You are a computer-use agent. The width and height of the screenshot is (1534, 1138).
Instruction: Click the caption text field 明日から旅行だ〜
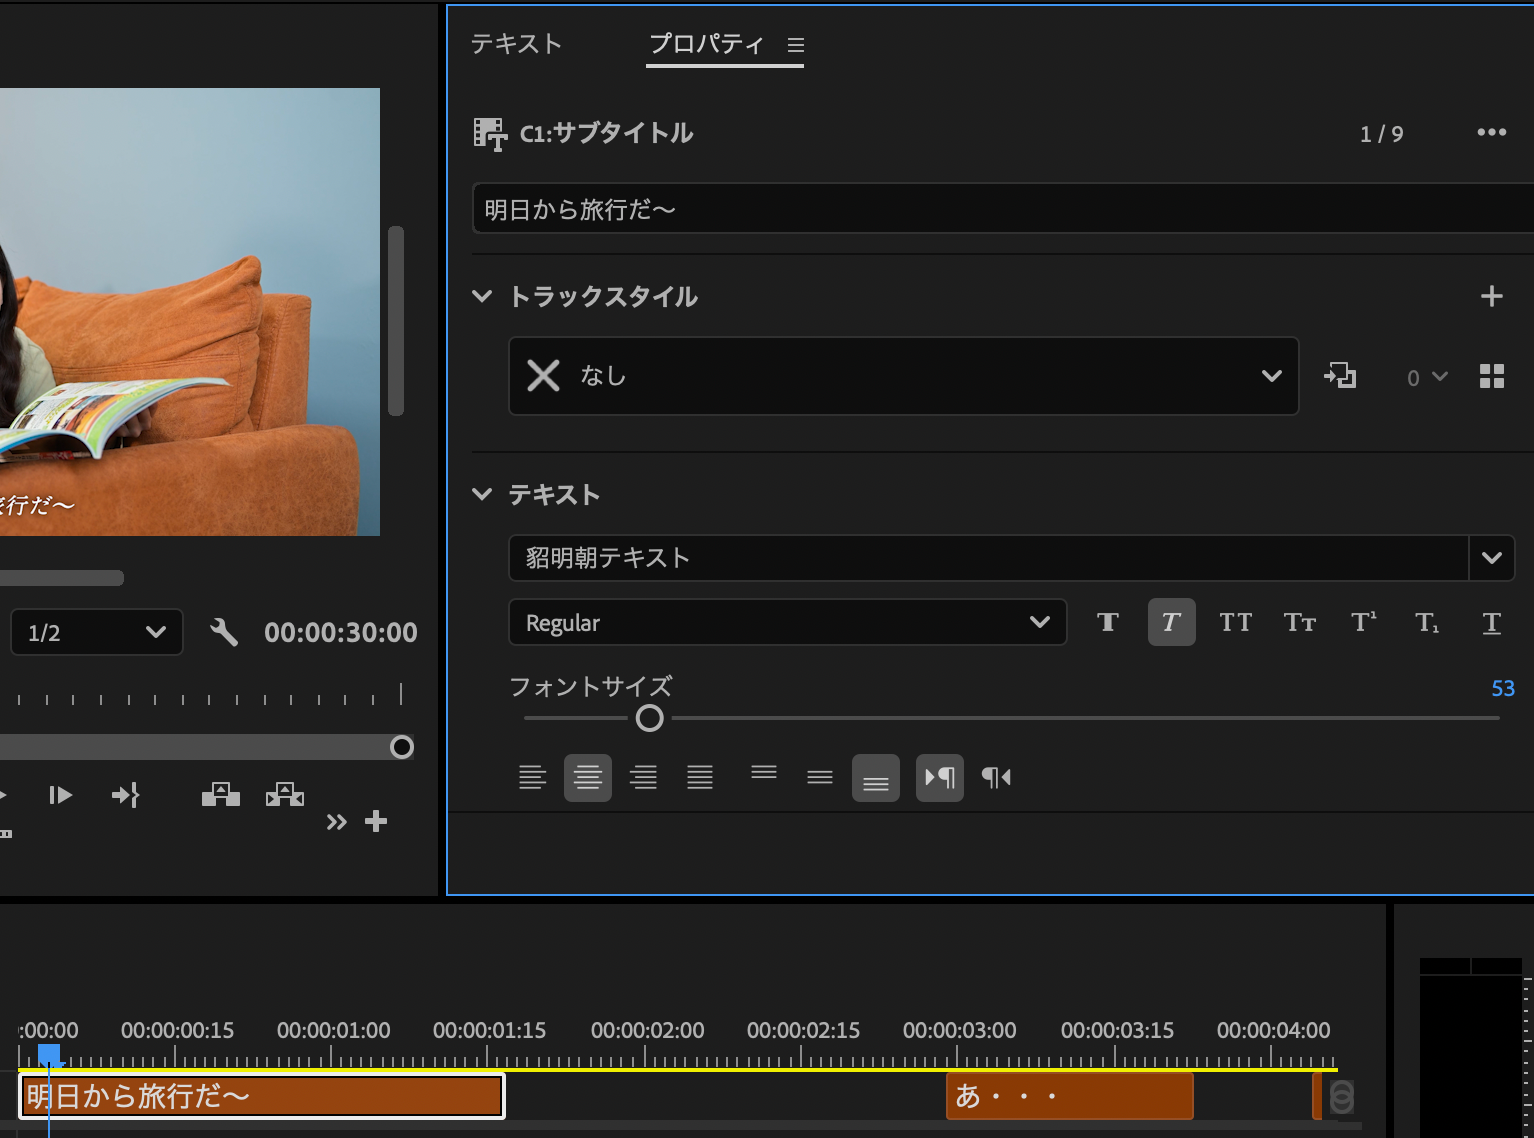pyautogui.click(x=1000, y=209)
